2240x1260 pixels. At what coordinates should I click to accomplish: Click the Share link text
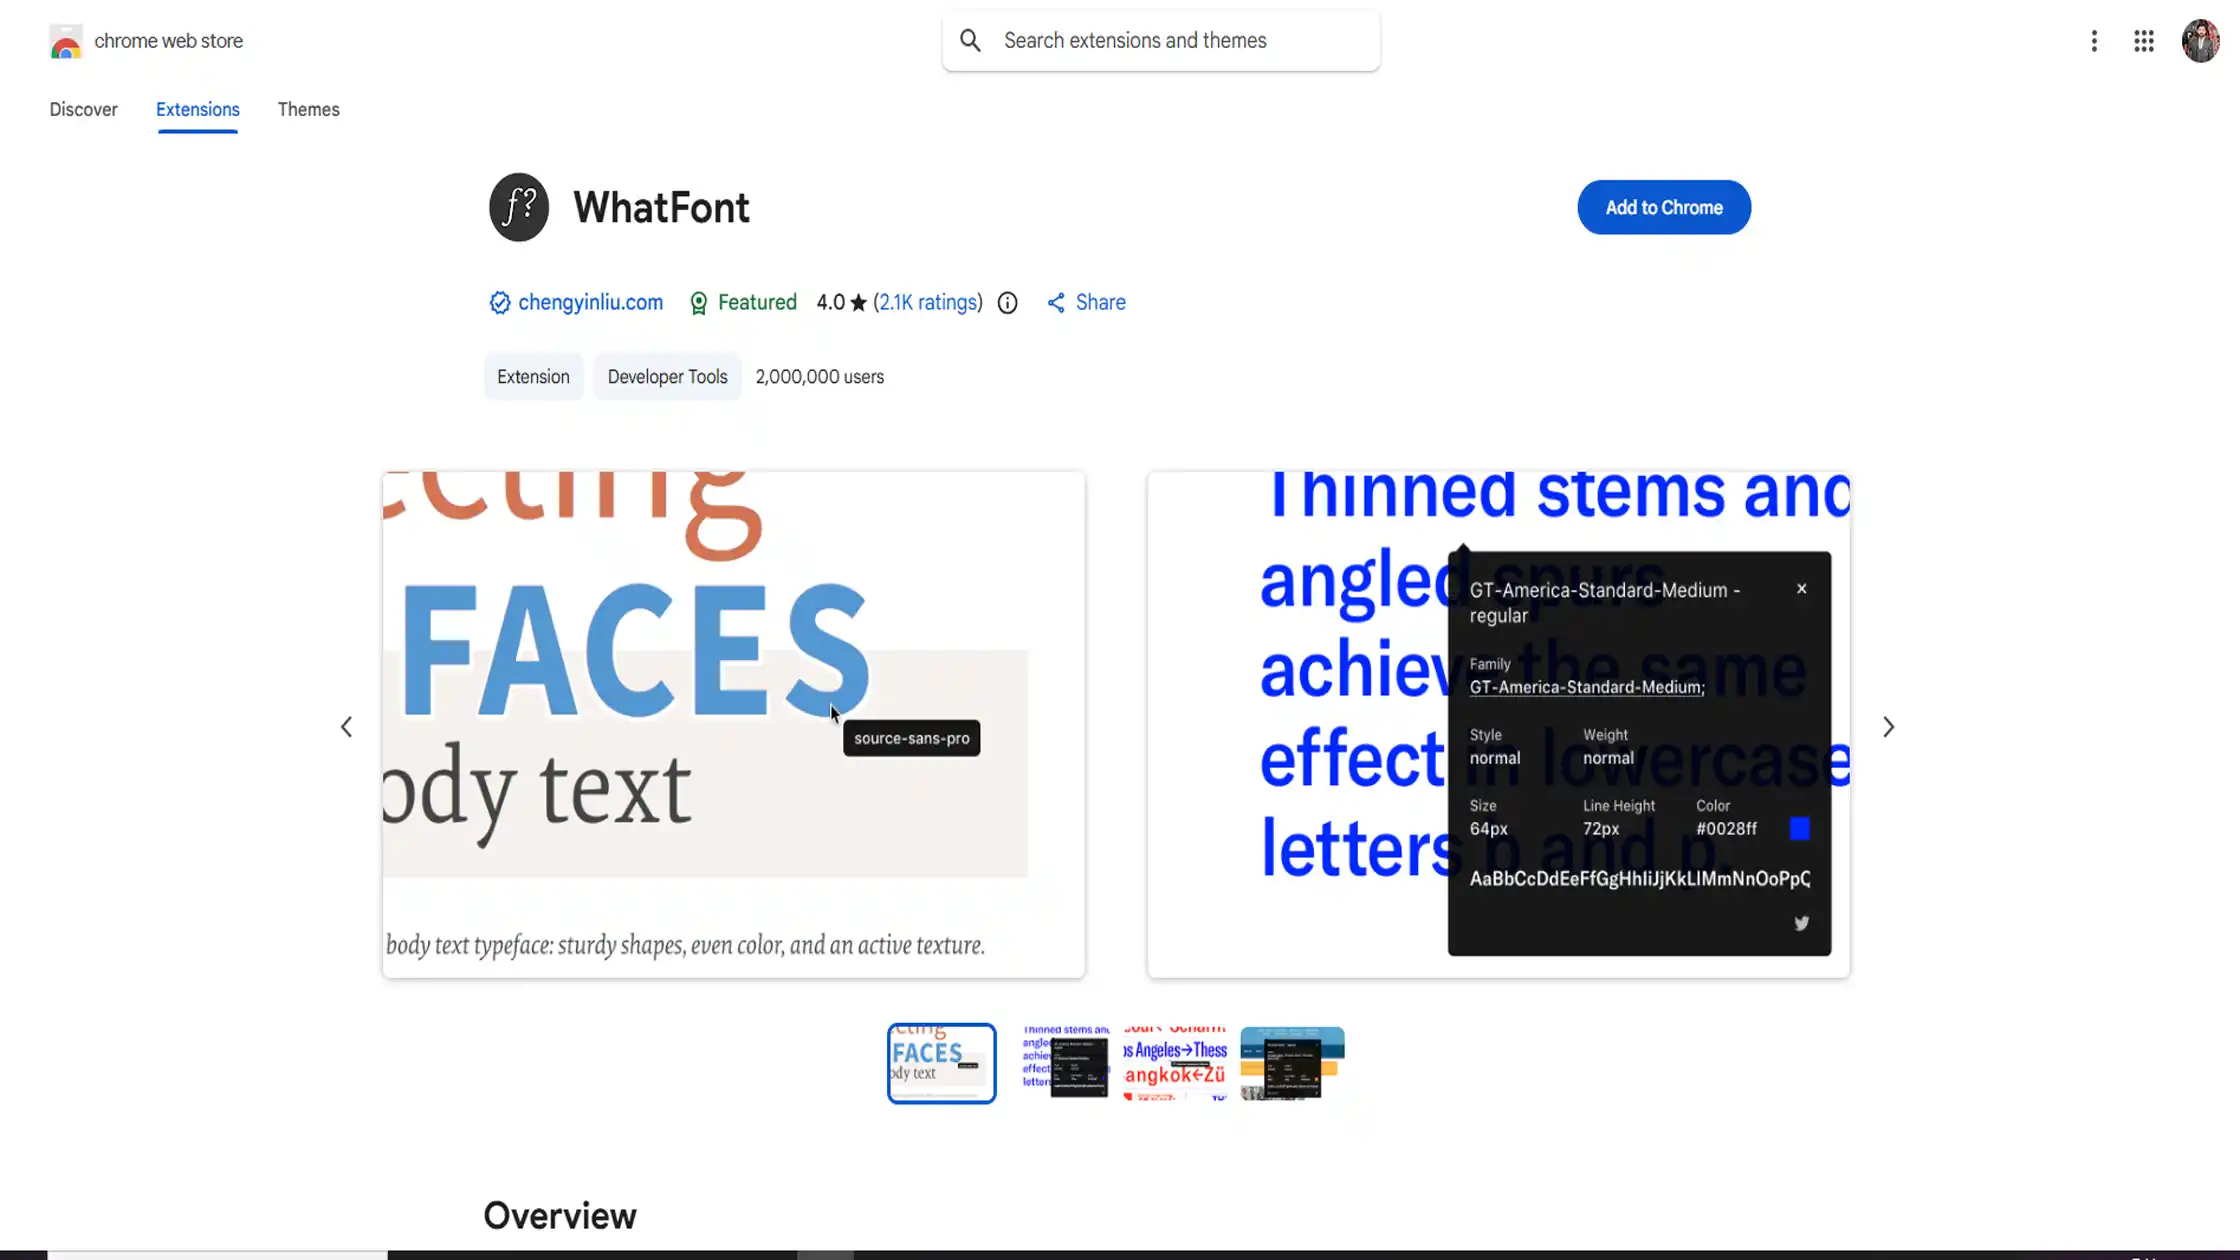click(x=1100, y=303)
